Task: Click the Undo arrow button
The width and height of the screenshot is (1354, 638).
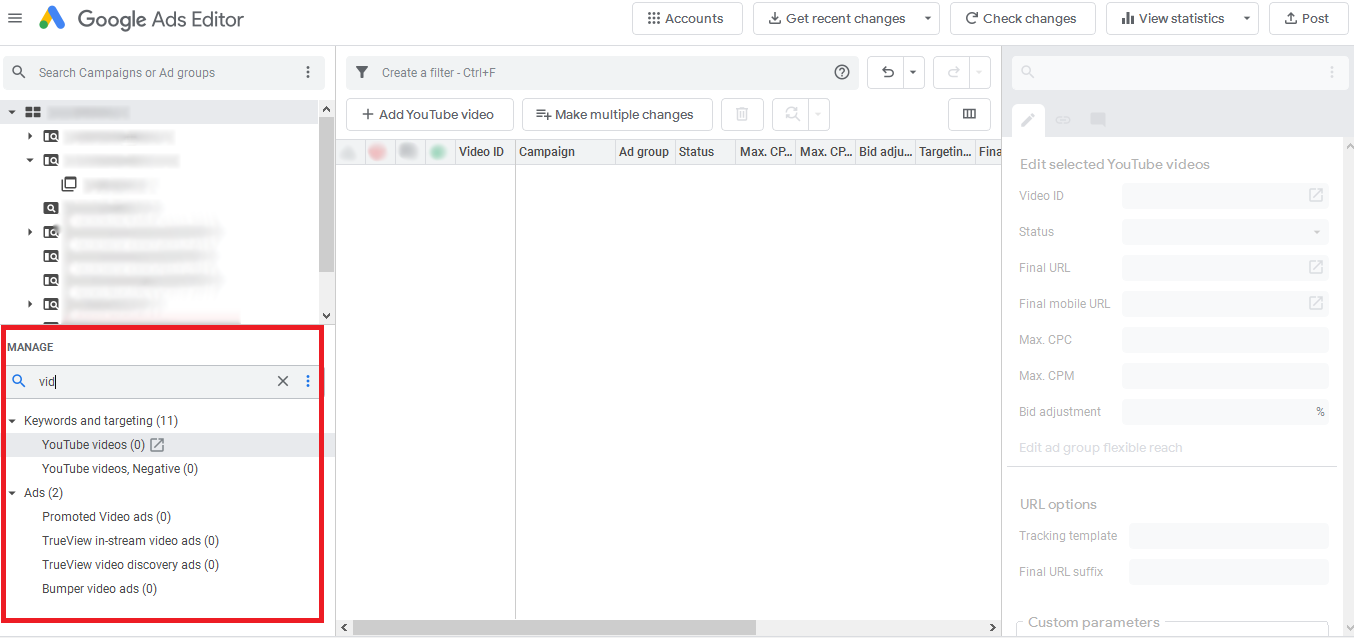Action: [886, 73]
